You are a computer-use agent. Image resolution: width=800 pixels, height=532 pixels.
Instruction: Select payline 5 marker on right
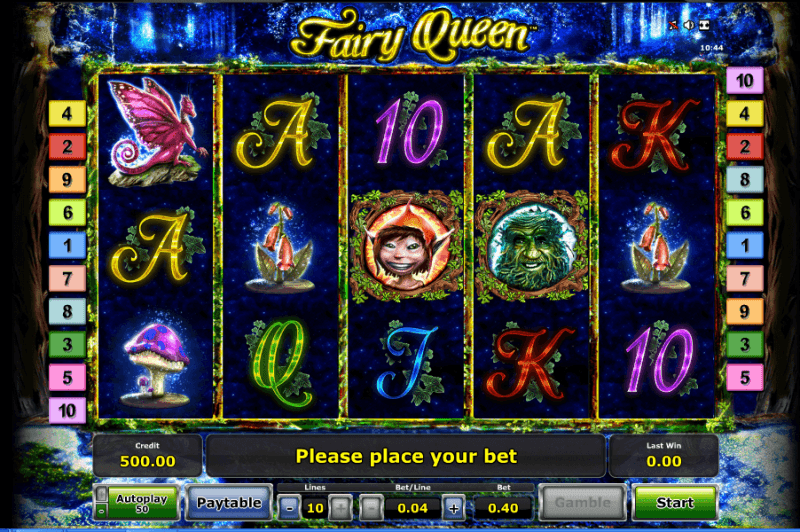(x=744, y=378)
